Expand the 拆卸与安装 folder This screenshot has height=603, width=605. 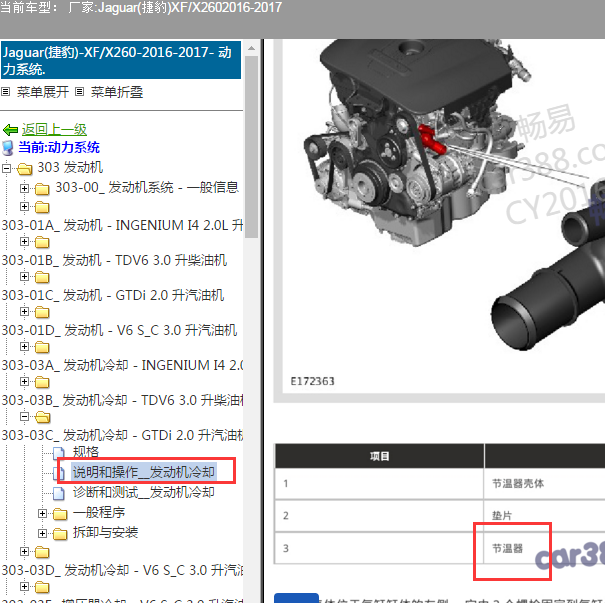point(42,534)
